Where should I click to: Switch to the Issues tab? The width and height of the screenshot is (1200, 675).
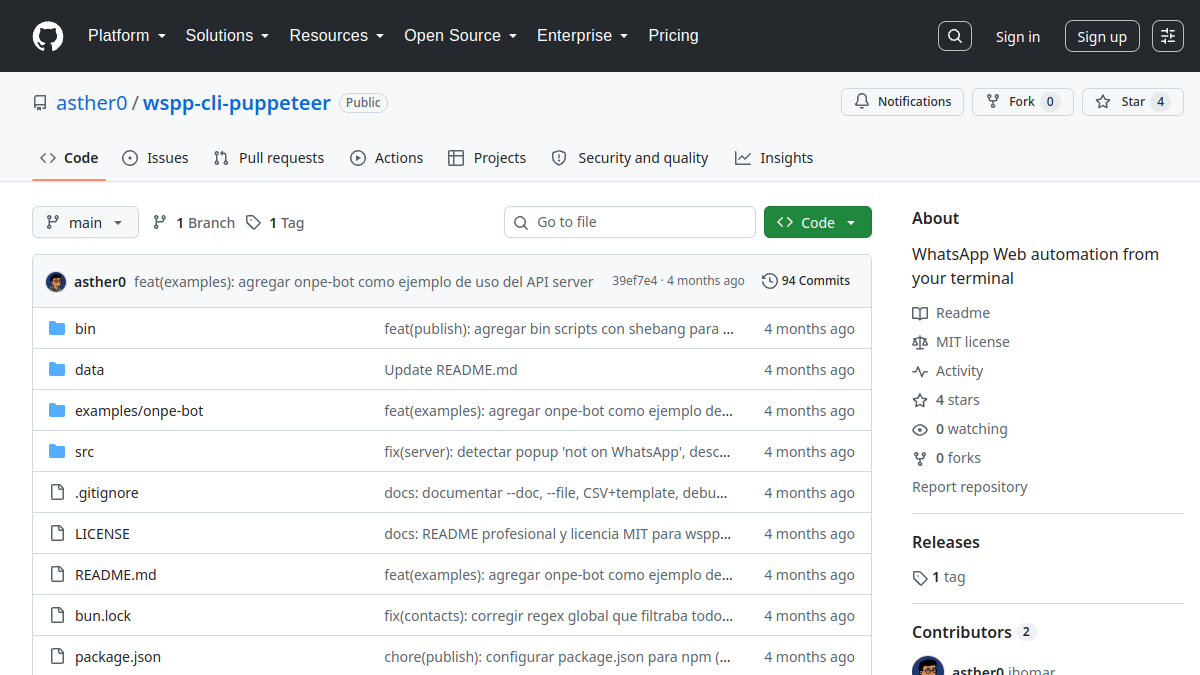[x=155, y=158]
